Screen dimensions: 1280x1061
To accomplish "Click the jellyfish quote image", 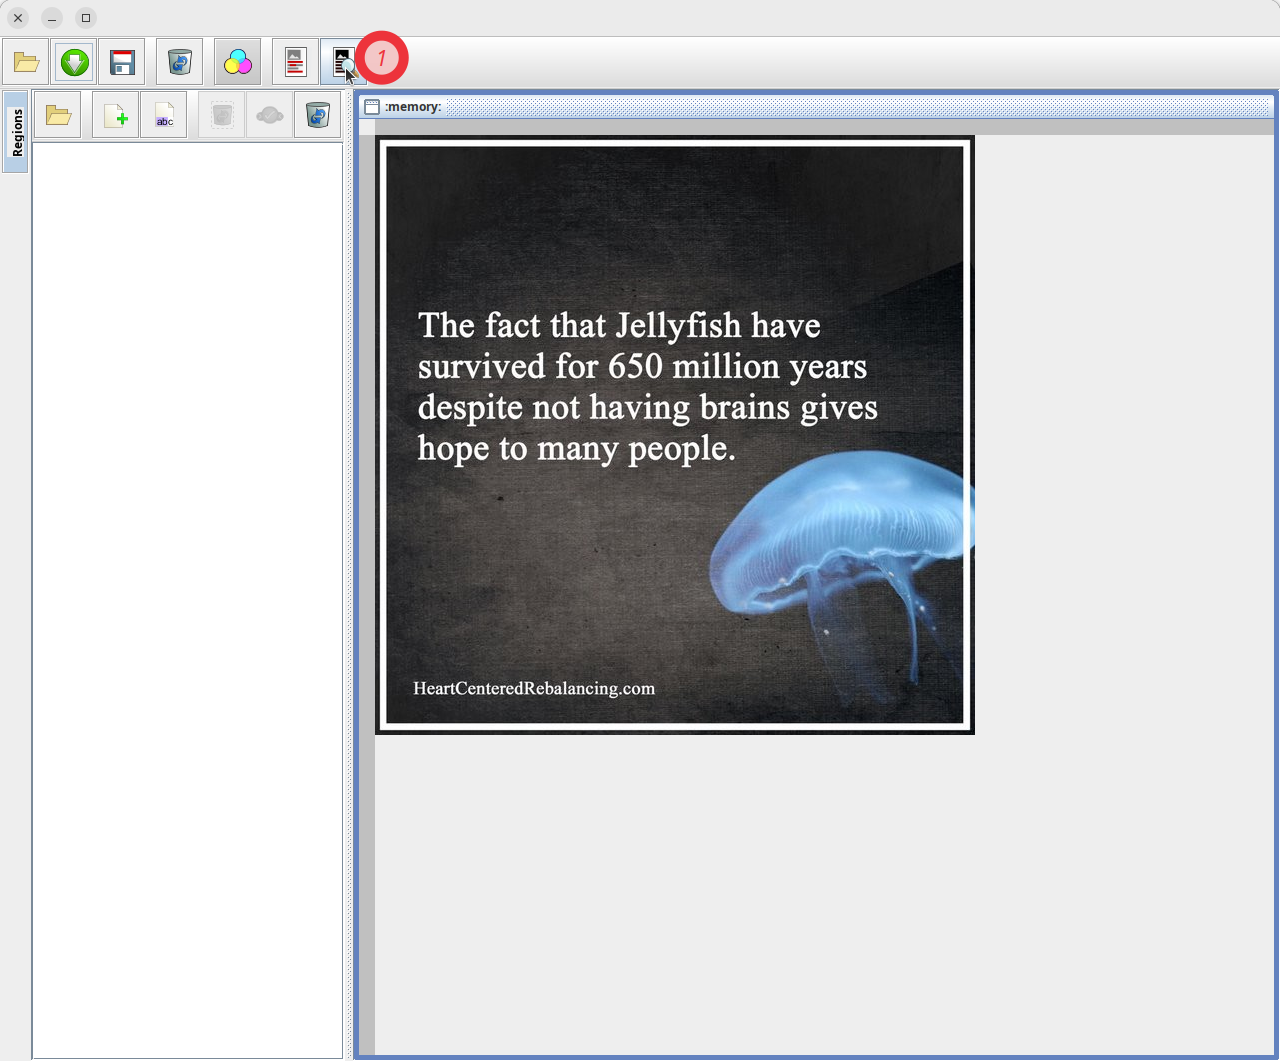I will pyautogui.click(x=675, y=435).
